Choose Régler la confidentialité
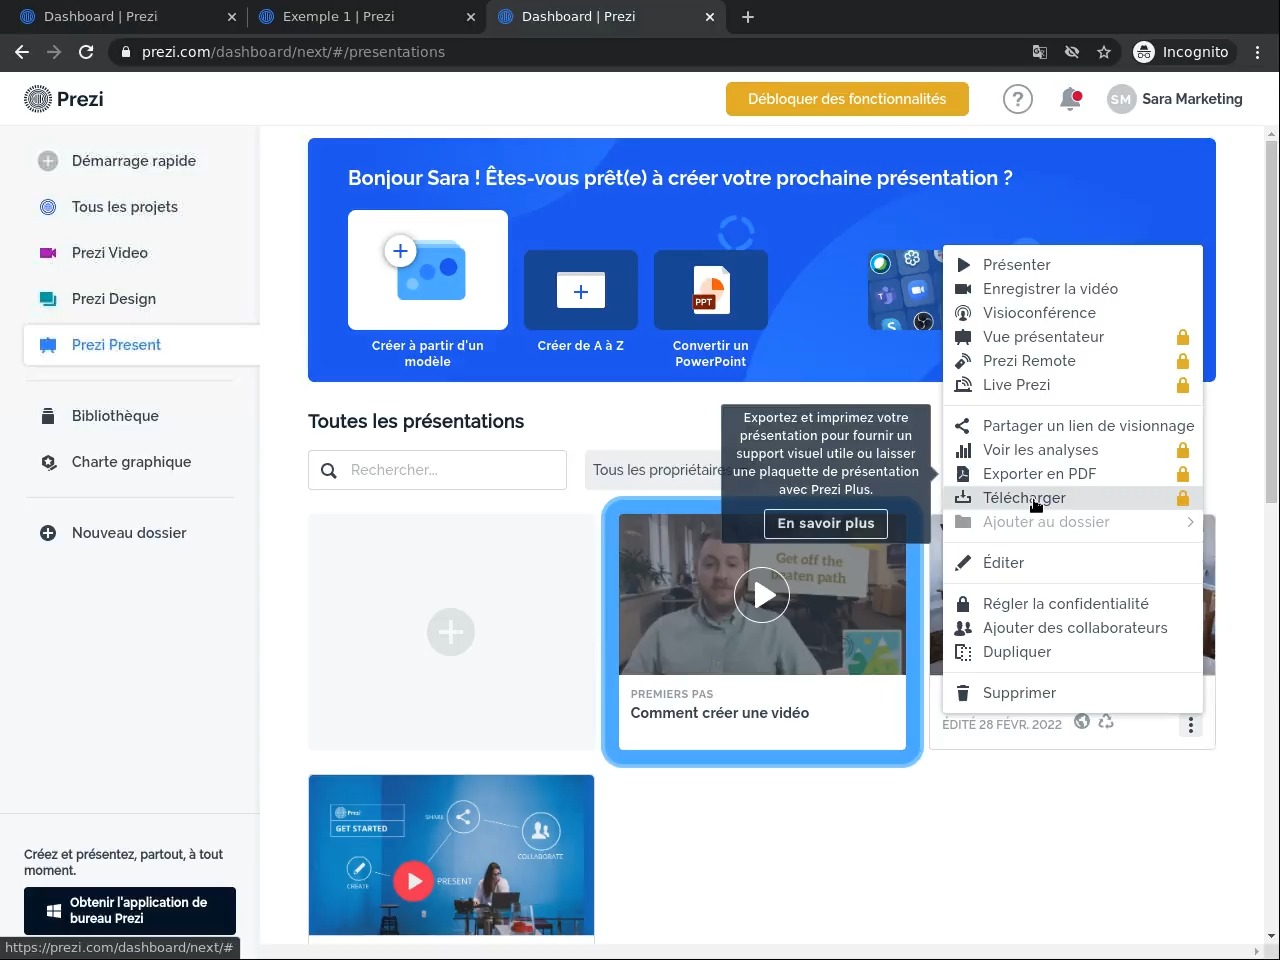This screenshot has height=960, width=1280. coord(1073,604)
